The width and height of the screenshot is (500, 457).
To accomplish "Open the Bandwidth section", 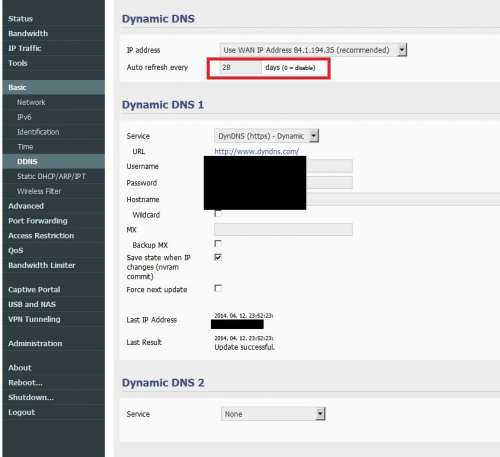I will point(28,33).
